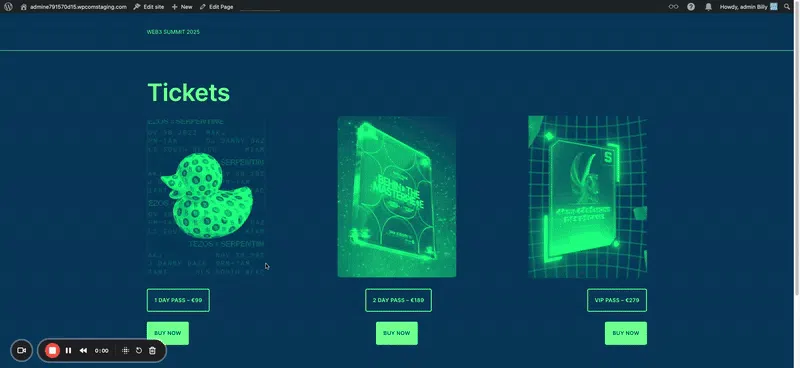Toggle the camera bubble in recorder
Screen dimensions: 800x368
21,351
